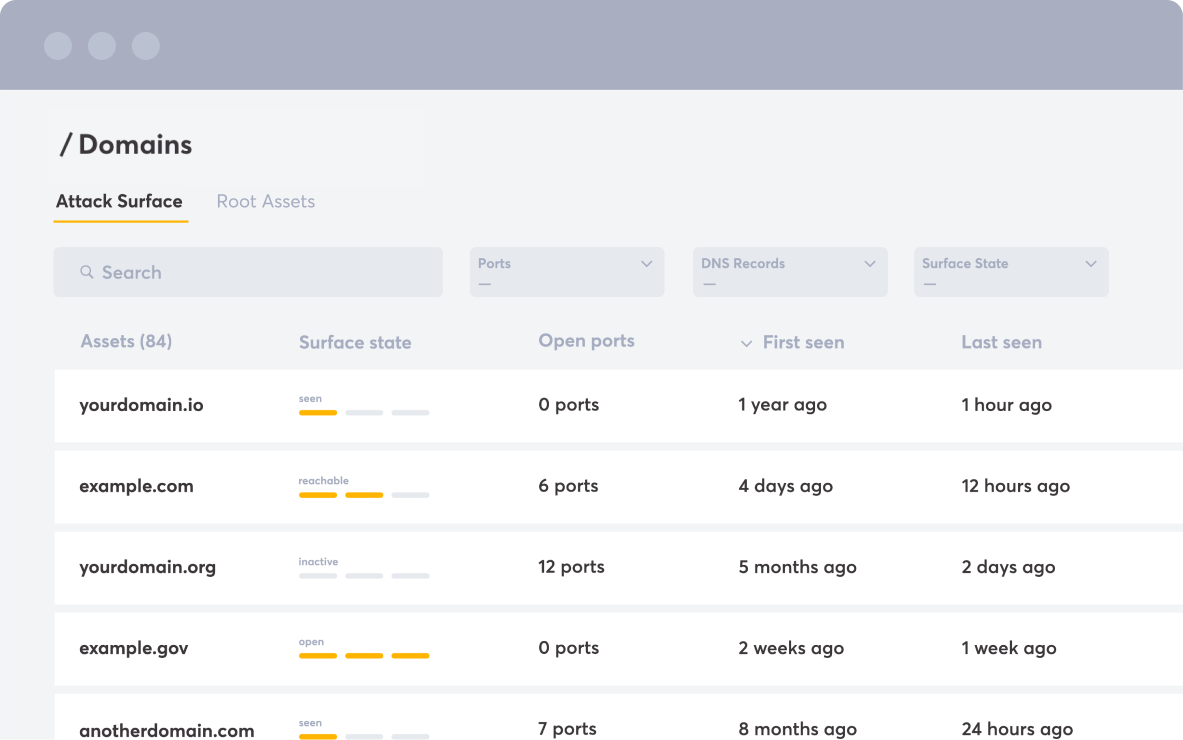Sort by the Open ports column header
This screenshot has height=740, width=1183.
point(586,341)
